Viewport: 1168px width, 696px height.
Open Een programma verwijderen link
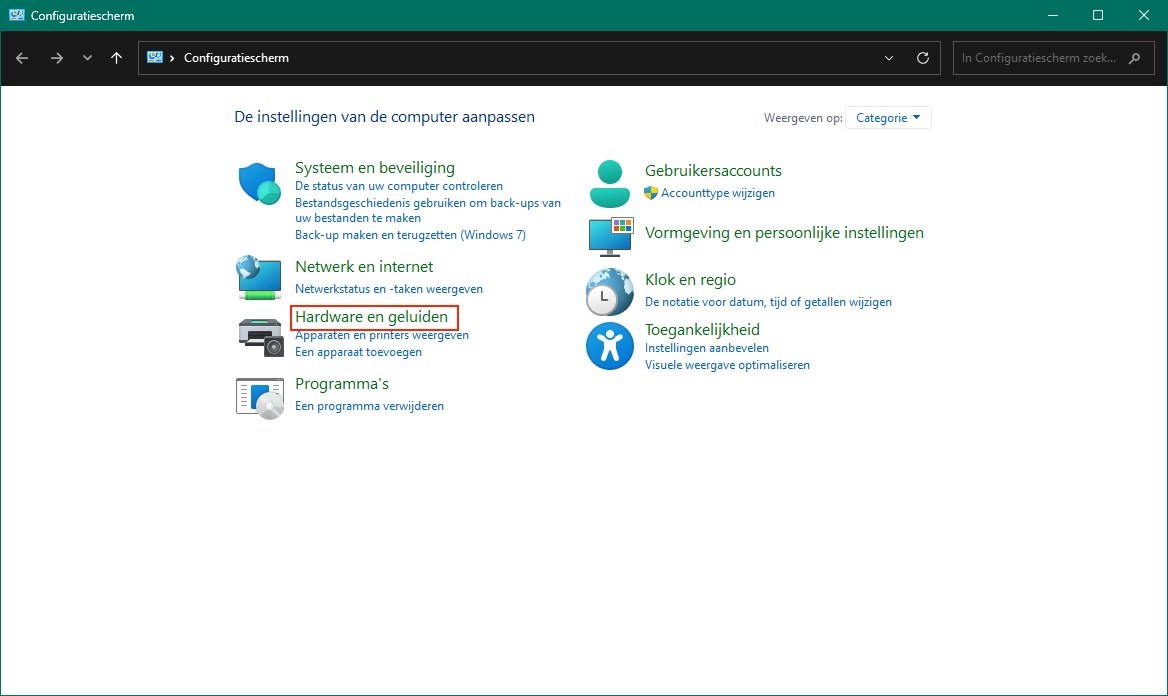tap(369, 406)
